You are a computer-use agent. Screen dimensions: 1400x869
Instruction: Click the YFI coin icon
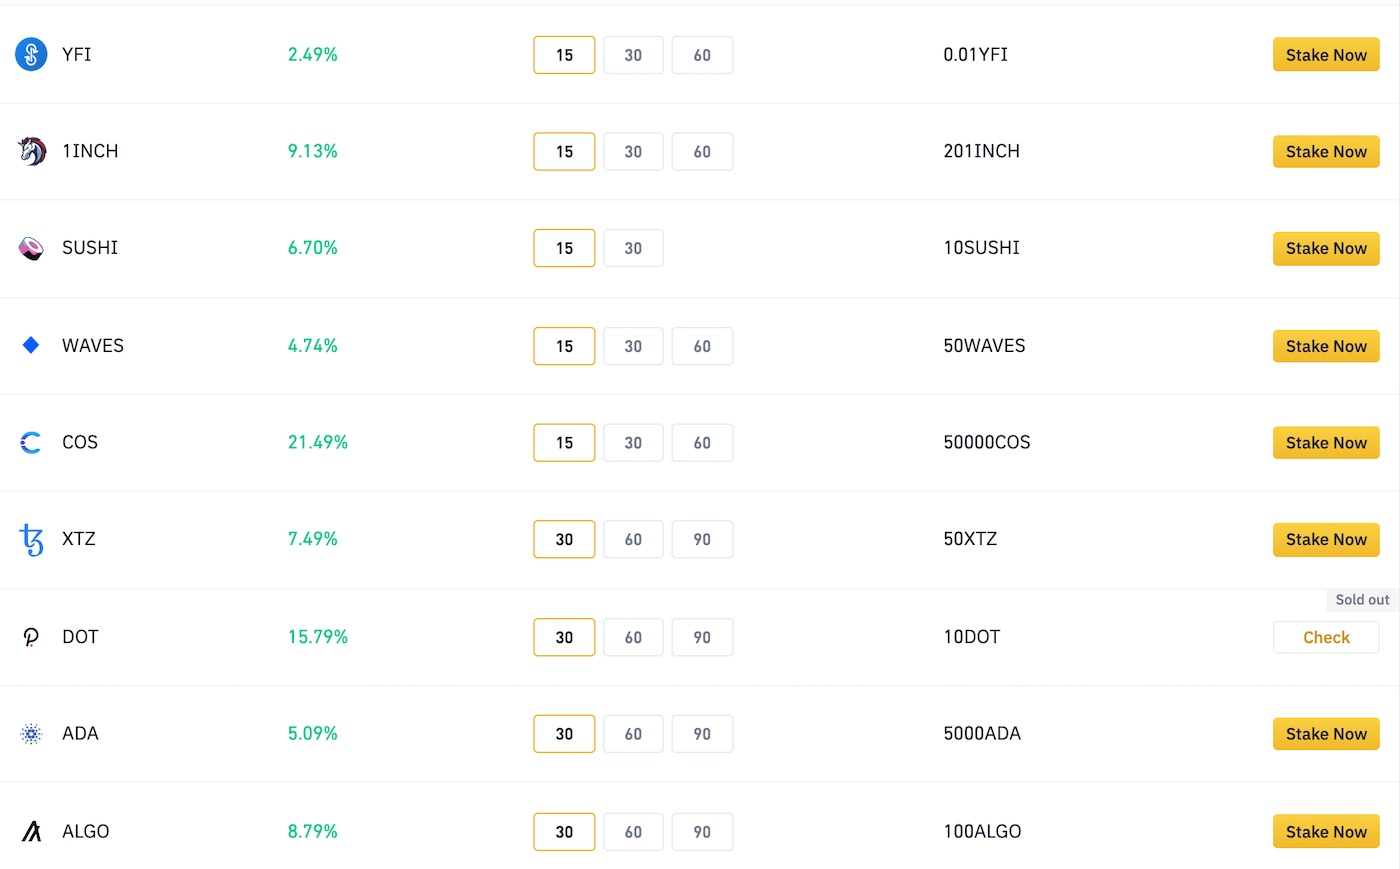31,54
